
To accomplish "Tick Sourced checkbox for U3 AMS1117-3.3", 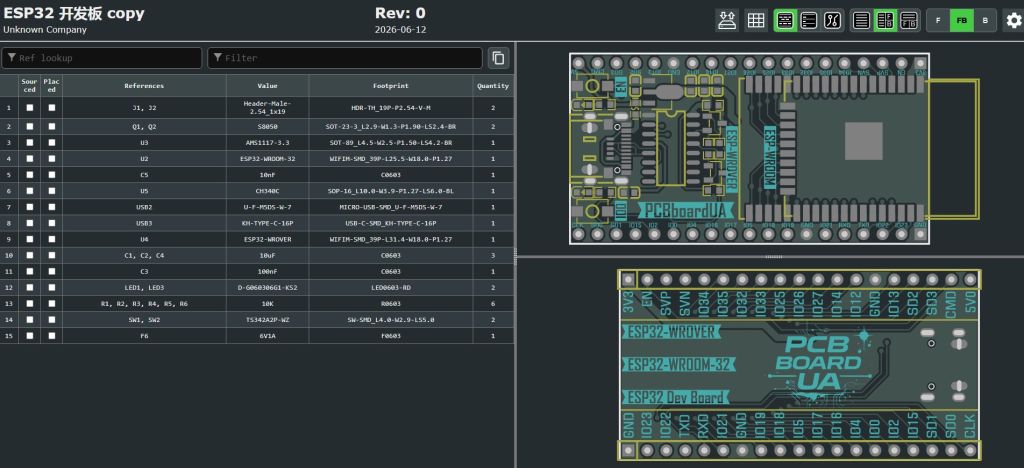I will click(29, 142).
